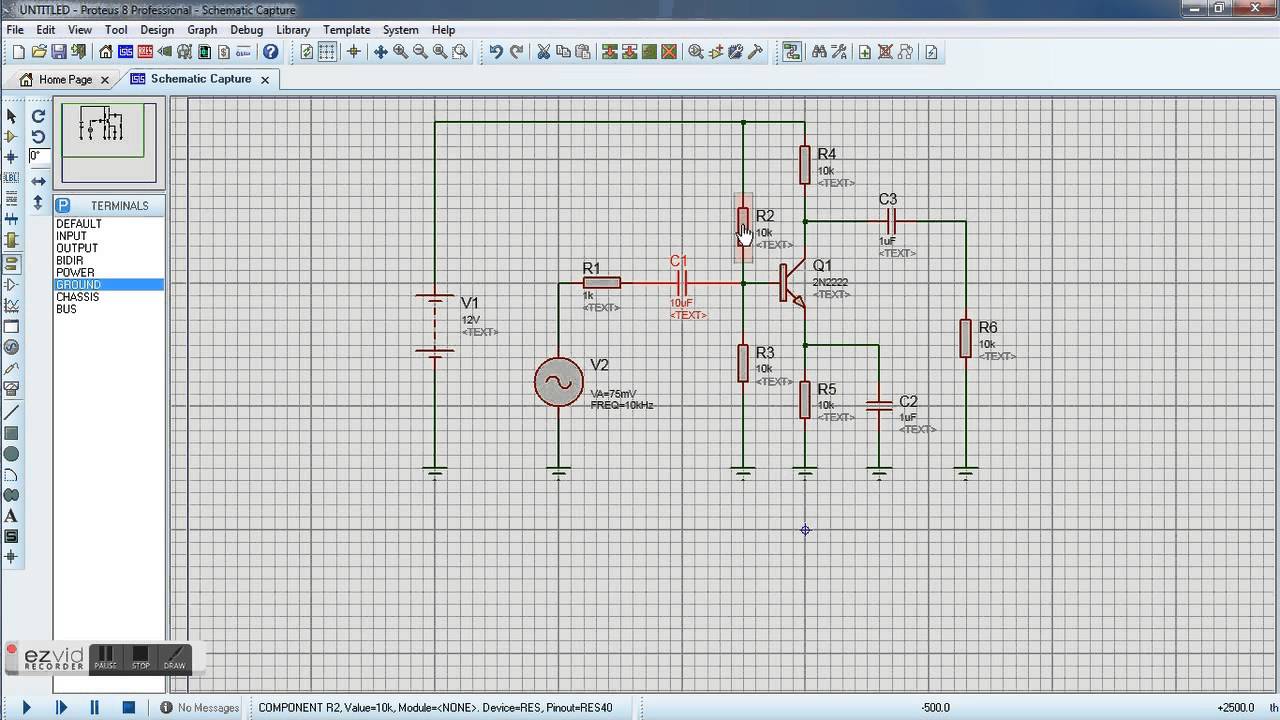Click the Redo arrow icon
Viewport: 1280px width, 720px height.
click(x=516, y=52)
